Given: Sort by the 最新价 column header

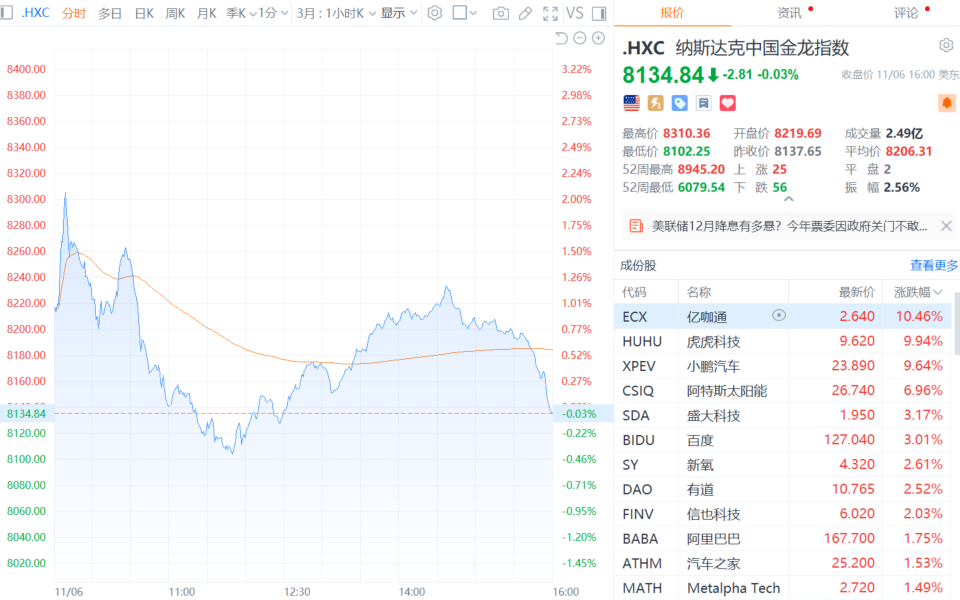Looking at the screenshot, I should coord(857,292).
